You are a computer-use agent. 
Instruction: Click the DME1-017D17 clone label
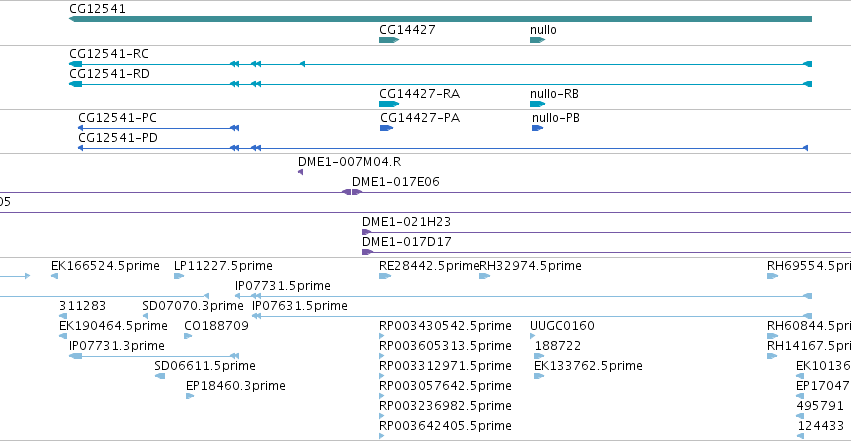(x=407, y=242)
